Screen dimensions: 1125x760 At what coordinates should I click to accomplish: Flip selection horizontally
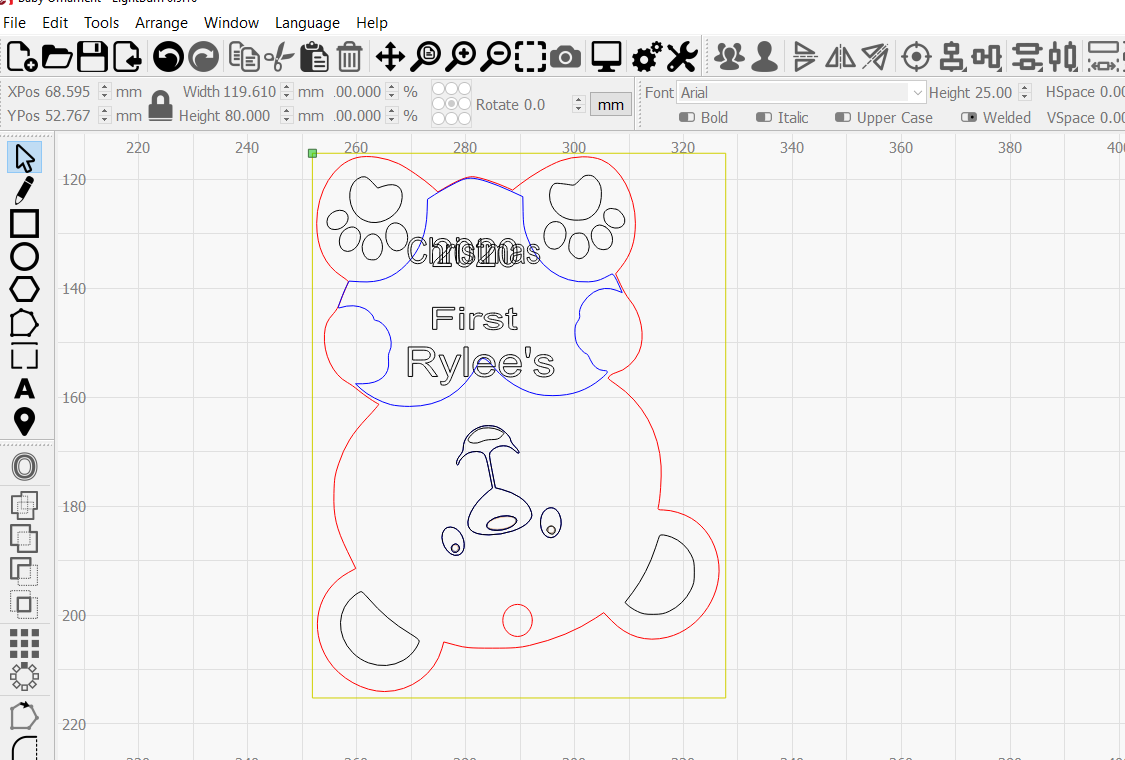(x=840, y=57)
